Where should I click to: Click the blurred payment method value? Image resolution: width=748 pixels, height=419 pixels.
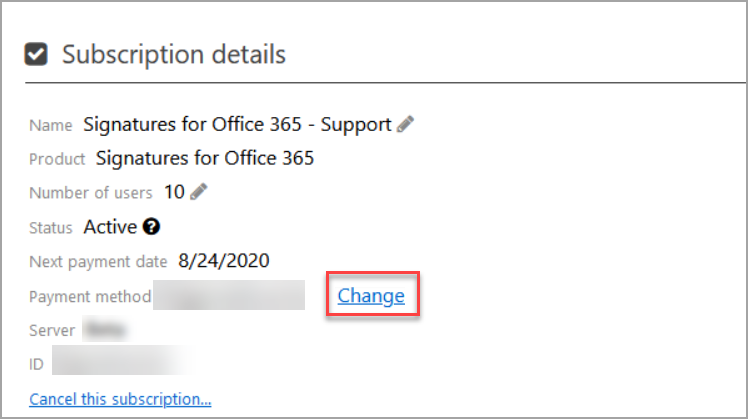pos(230,296)
